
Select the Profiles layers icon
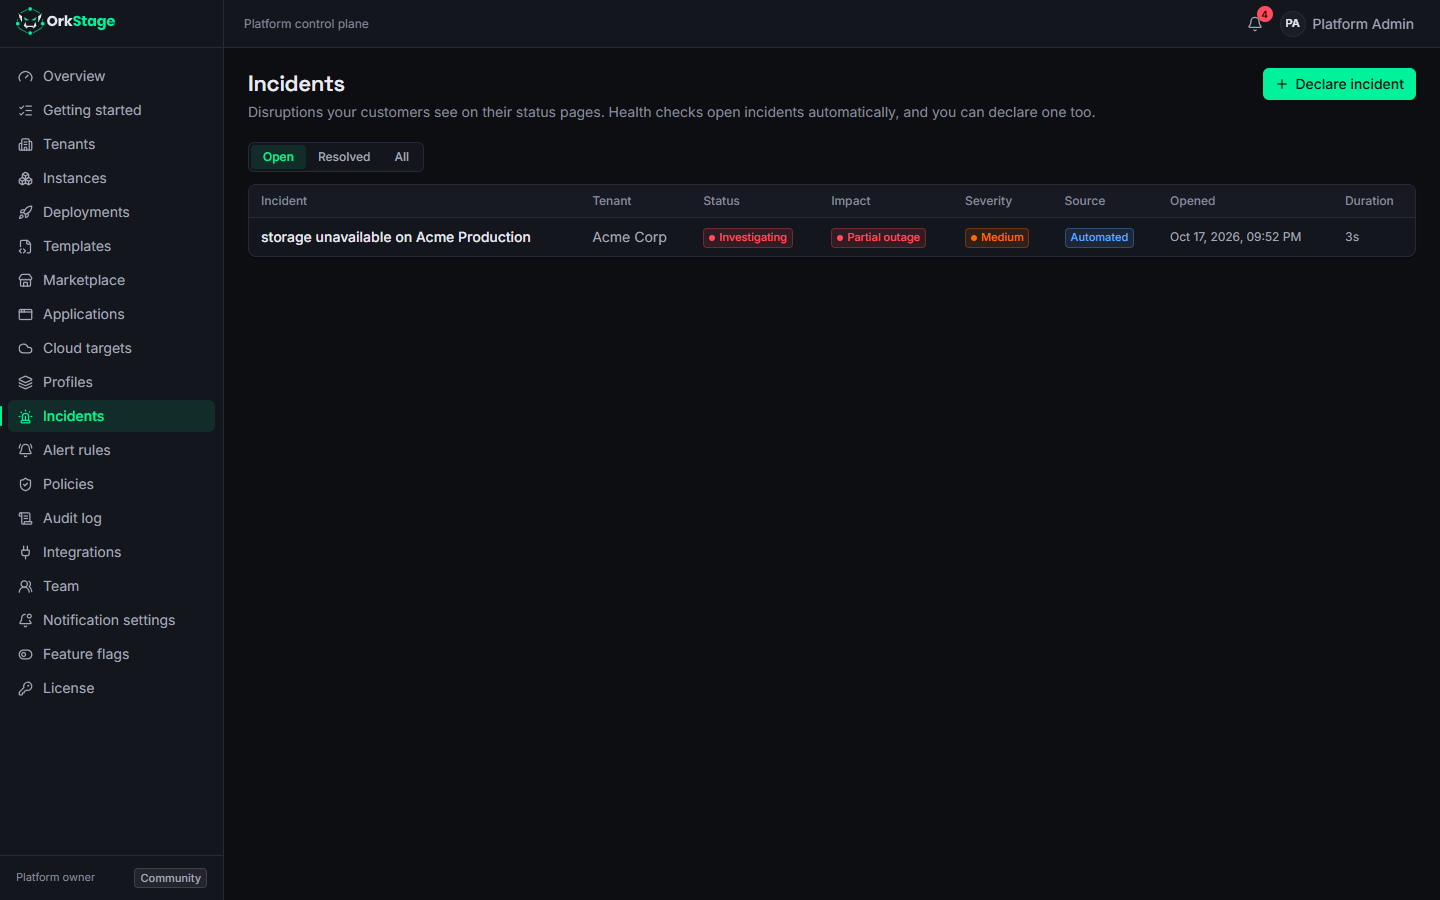click(x=26, y=382)
